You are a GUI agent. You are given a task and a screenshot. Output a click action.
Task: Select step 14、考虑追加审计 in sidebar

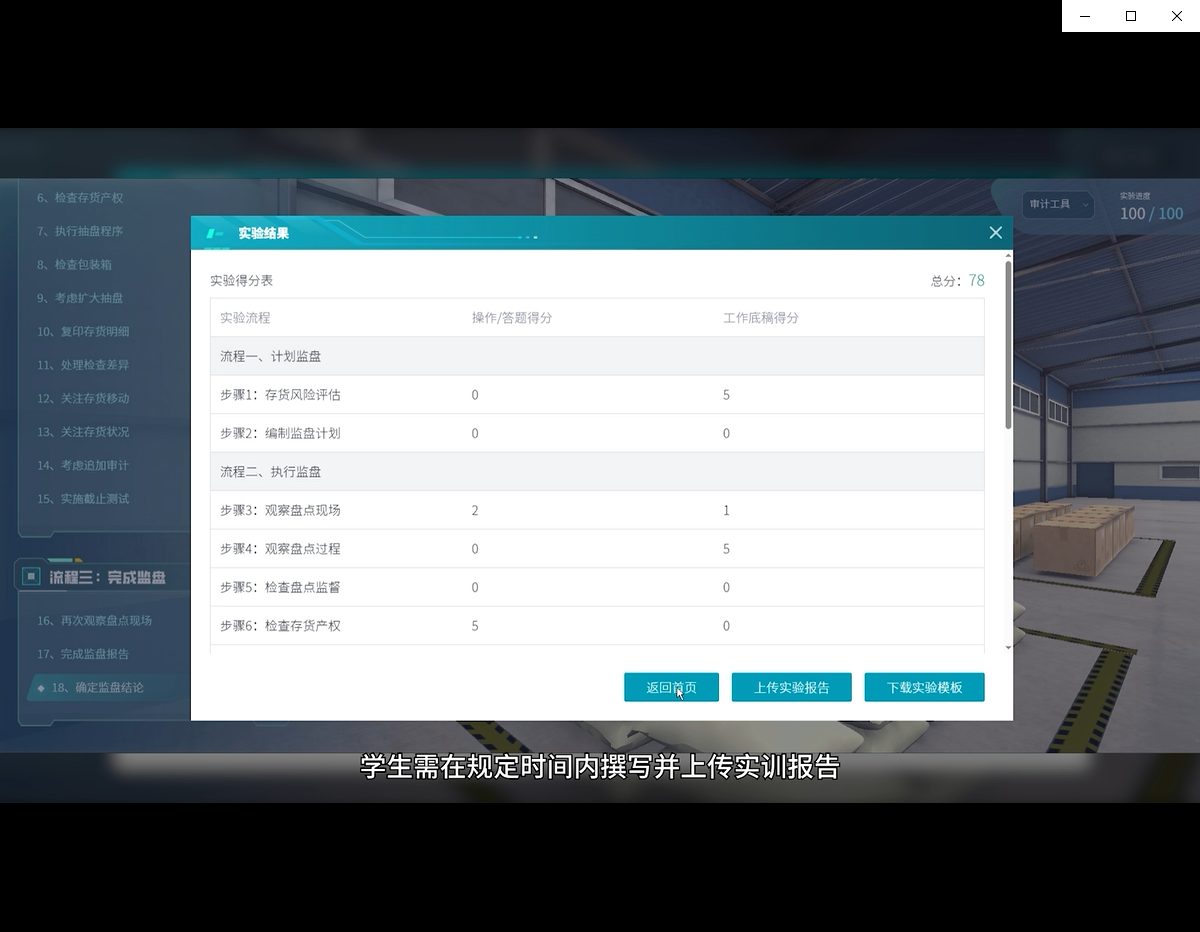(x=83, y=465)
